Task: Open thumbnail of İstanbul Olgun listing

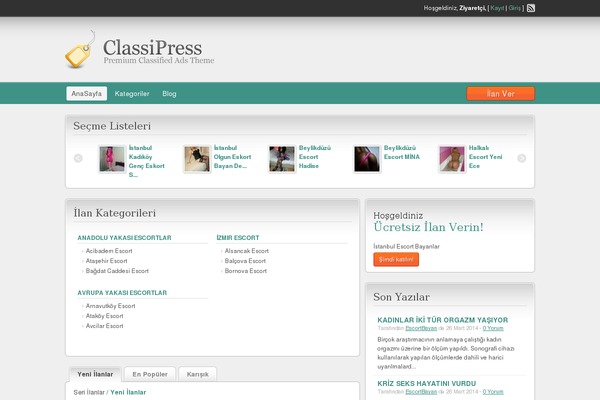Action: pos(197,159)
